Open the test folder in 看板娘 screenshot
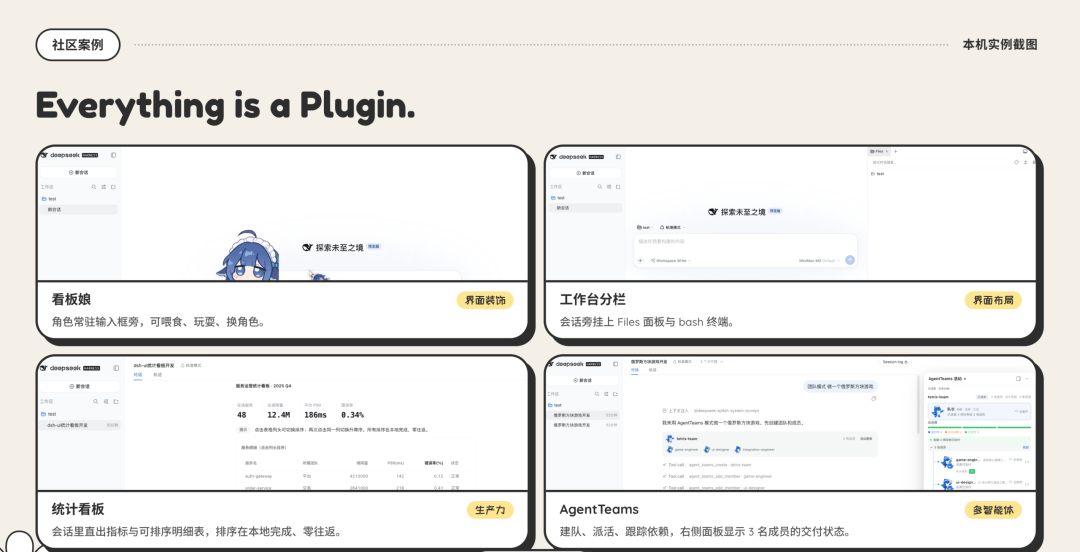Image resolution: width=1080 pixels, height=552 pixels. click(x=49, y=198)
